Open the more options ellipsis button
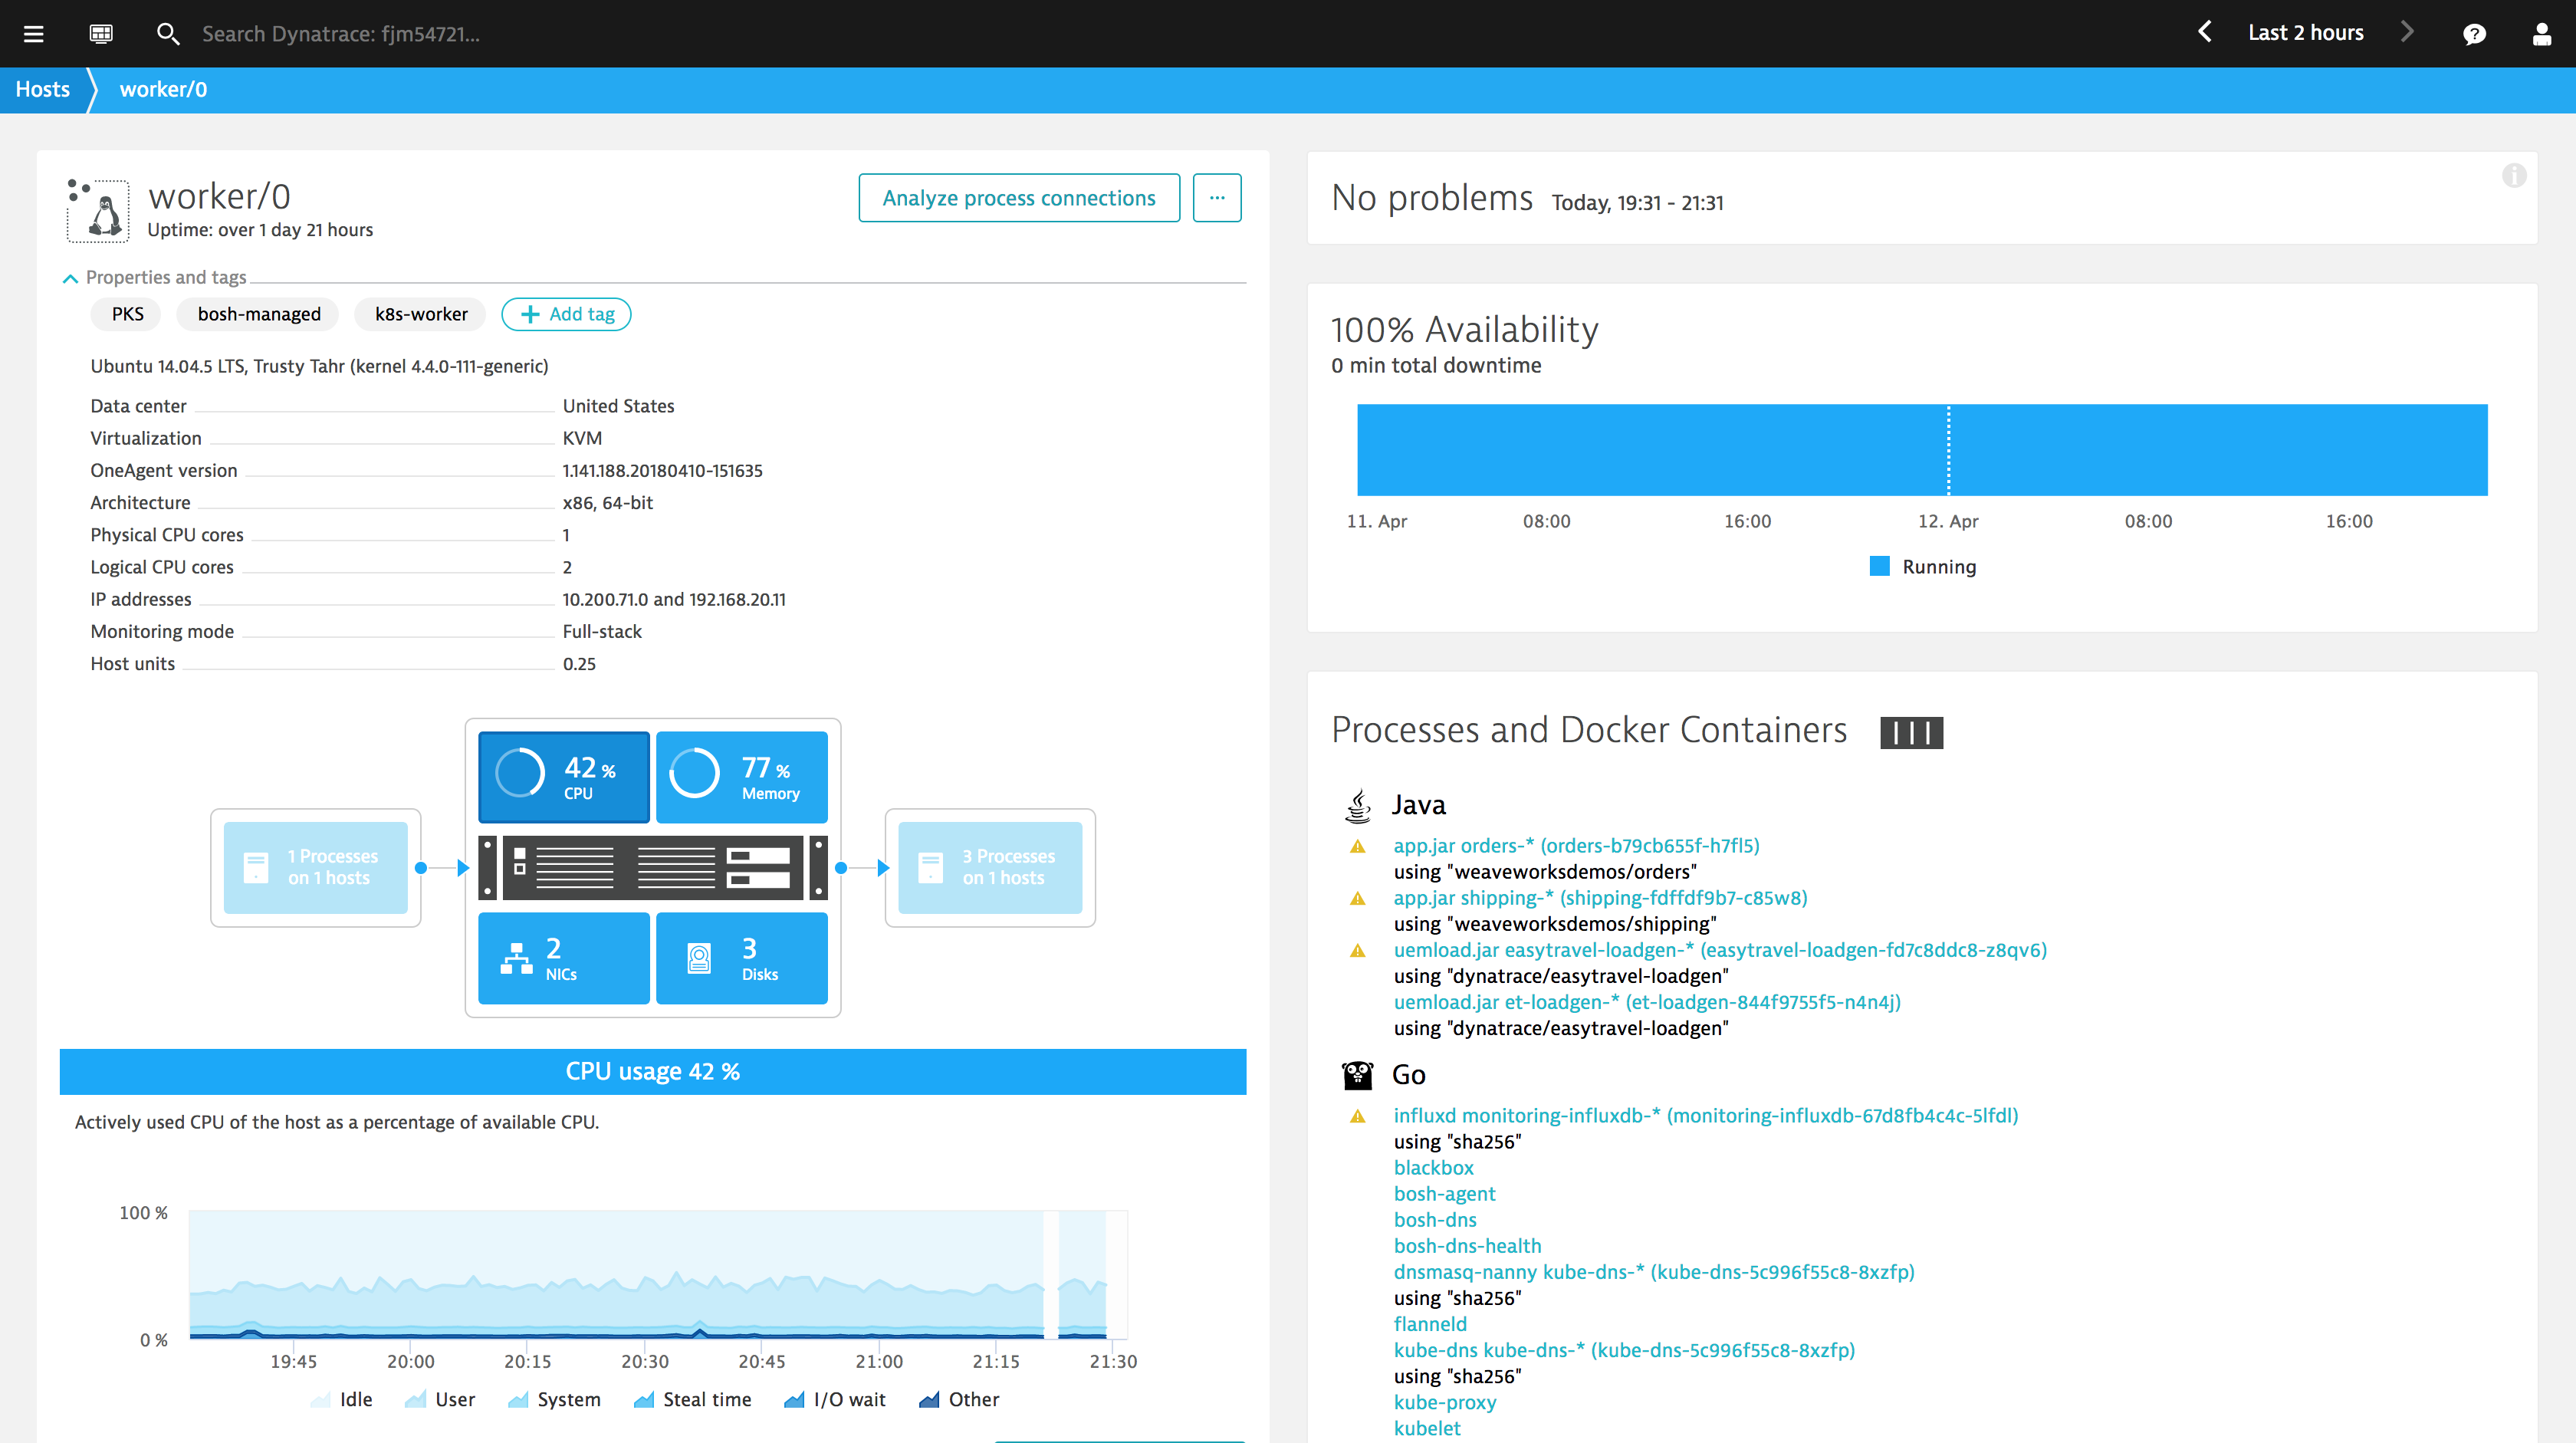Viewport: 2576px width, 1443px height. click(1217, 198)
